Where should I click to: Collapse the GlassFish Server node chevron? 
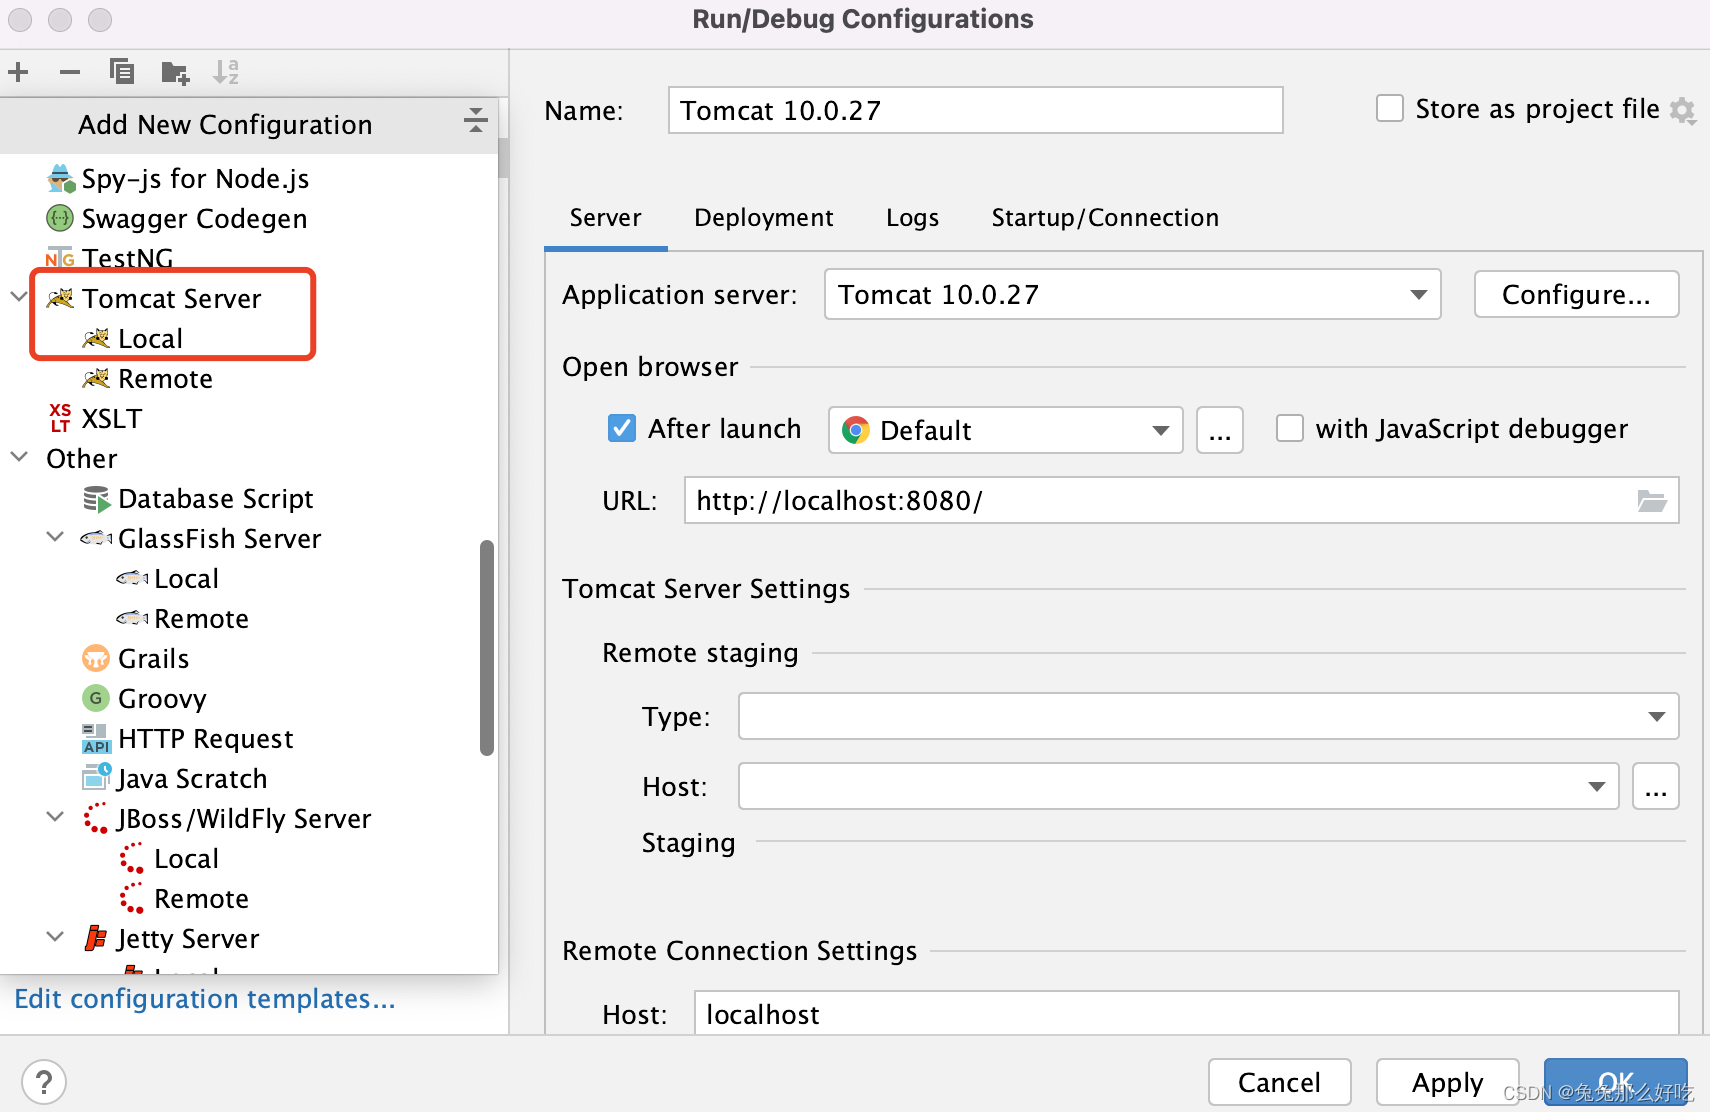click(55, 537)
